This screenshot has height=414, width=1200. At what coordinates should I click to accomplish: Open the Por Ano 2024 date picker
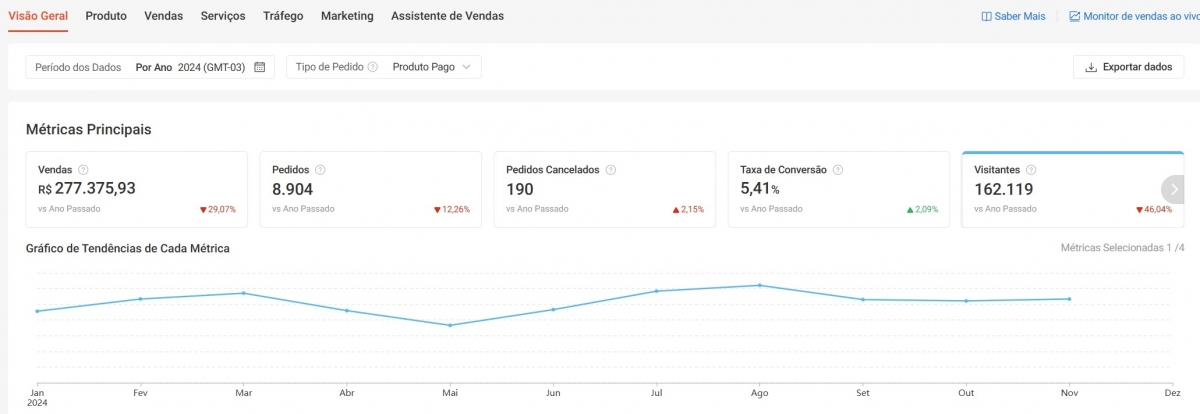150,67
